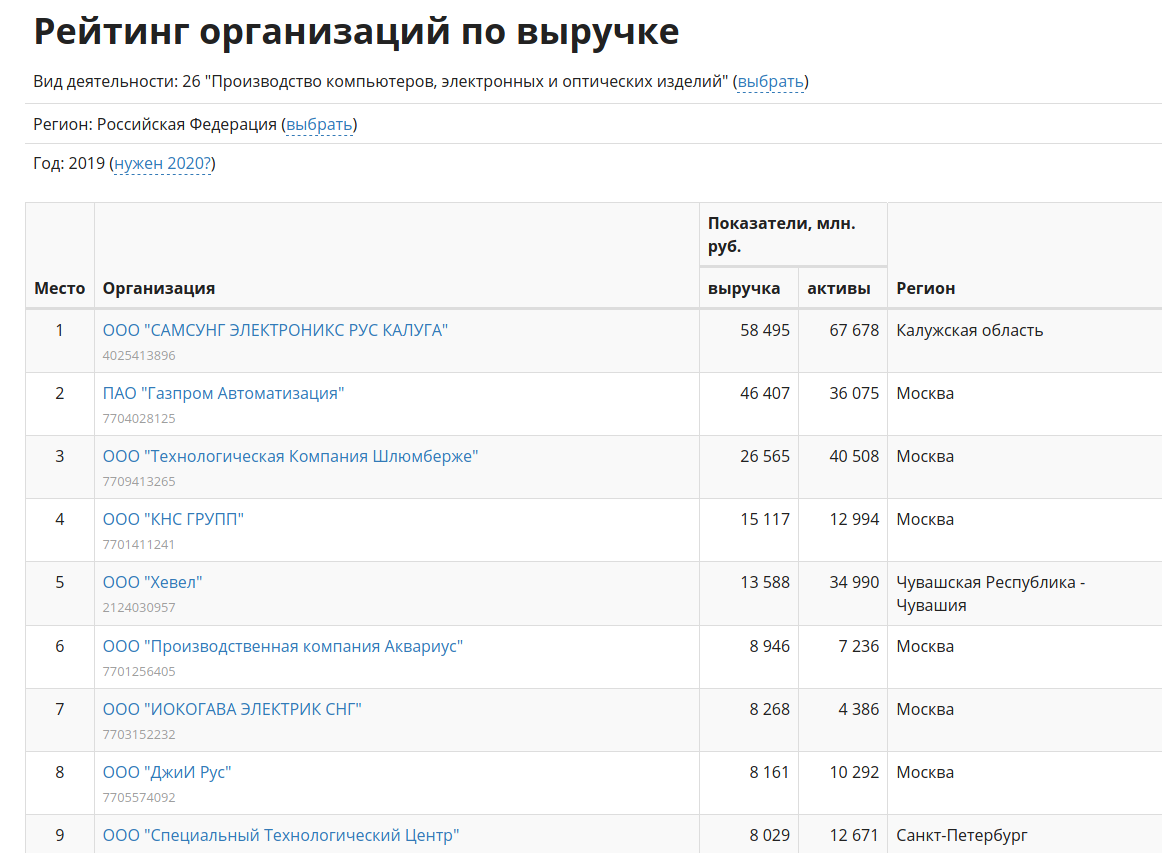Click the 'Место' column header
This screenshot has width=1162, height=853.
tap(60, 288)
